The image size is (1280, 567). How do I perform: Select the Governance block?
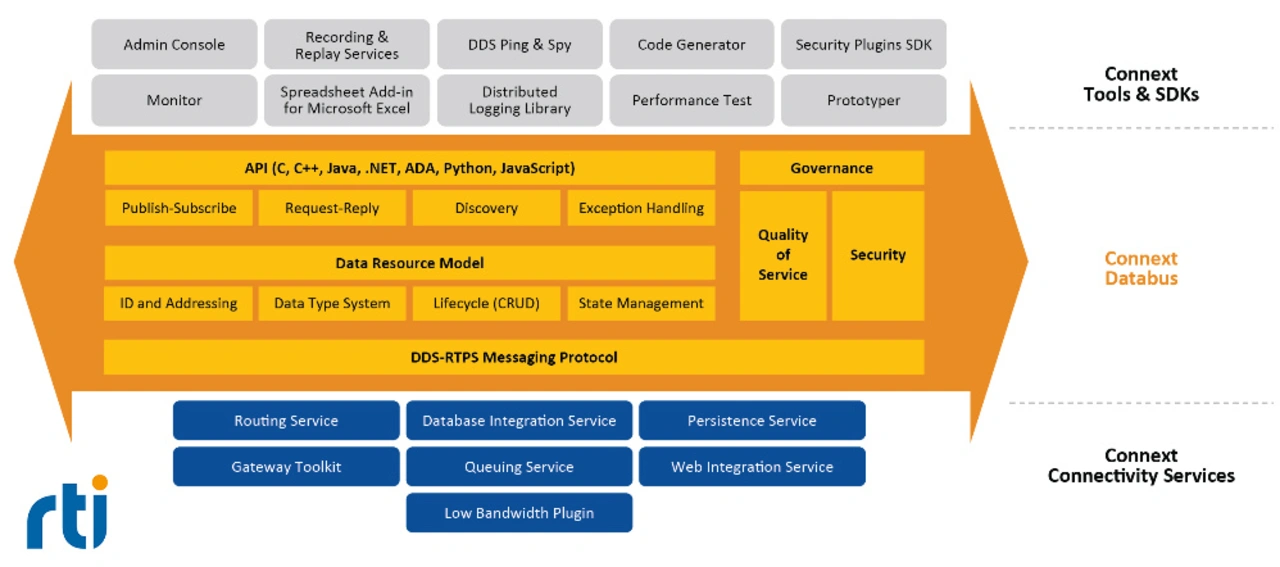click(832, 168)
